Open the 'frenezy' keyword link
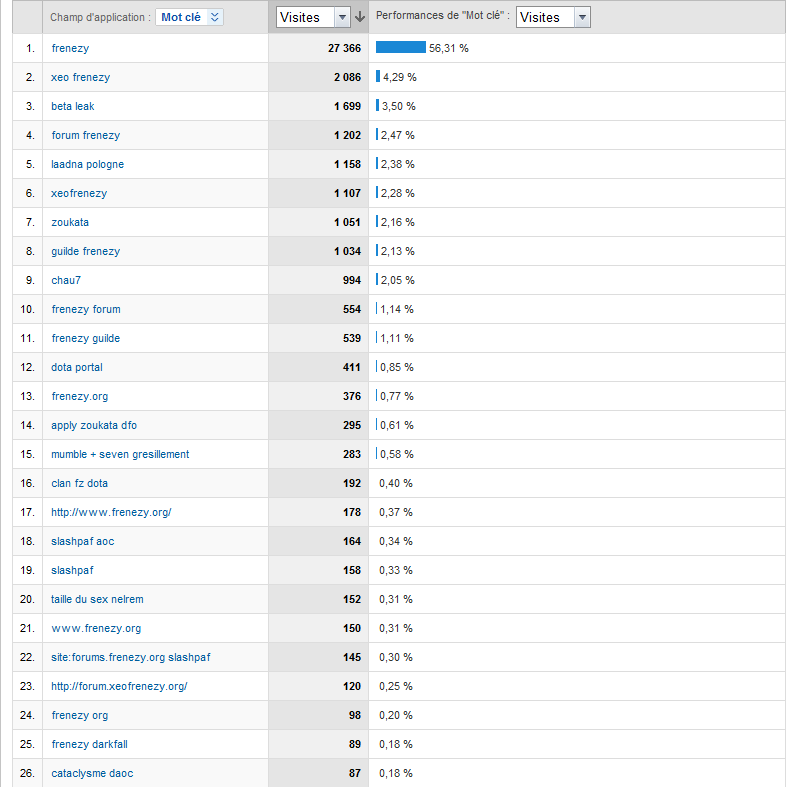The width and height of the screenshot is (797, 787). pos(70,48)
